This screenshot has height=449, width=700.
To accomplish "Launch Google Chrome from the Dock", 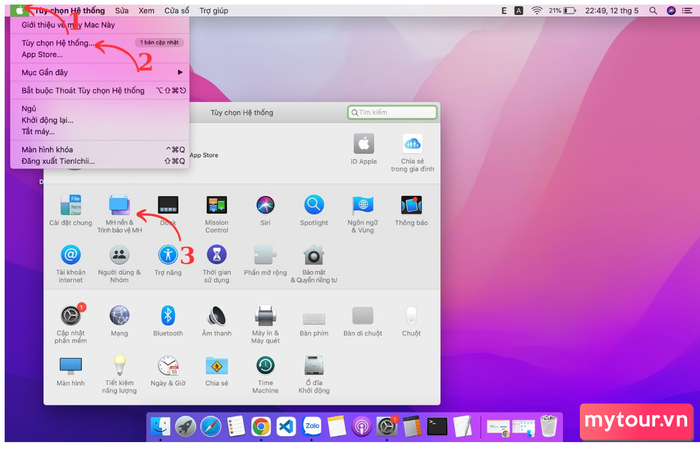I will (x=260, y=426).
